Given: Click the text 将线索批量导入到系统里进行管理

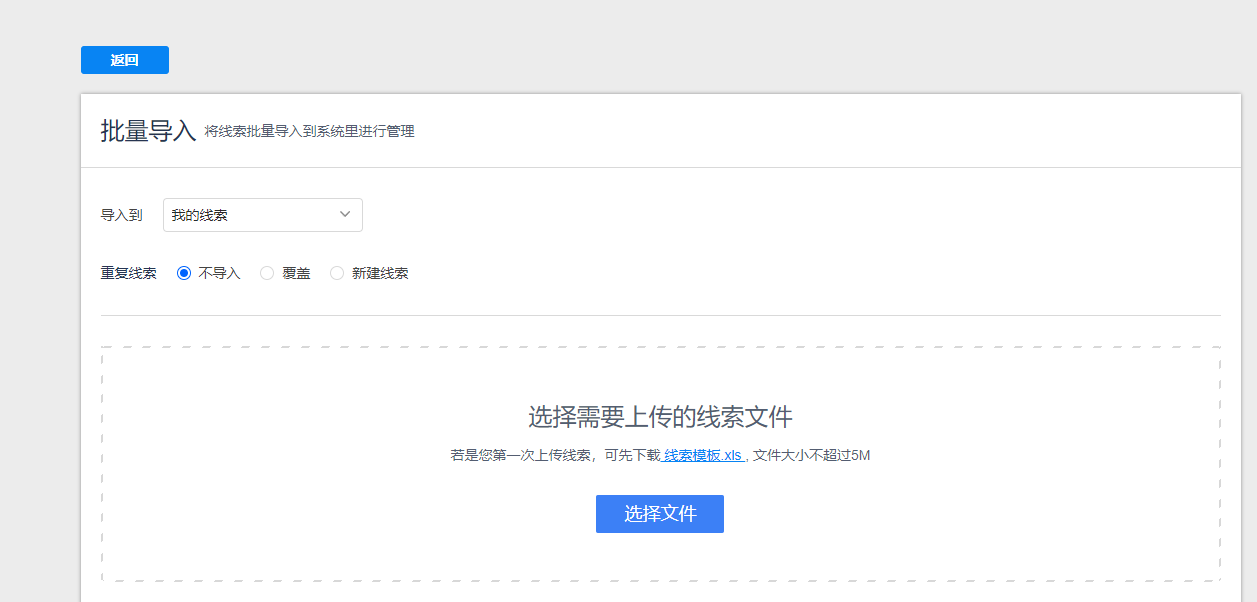Looking at the screenshot, I should pos(310,131).
